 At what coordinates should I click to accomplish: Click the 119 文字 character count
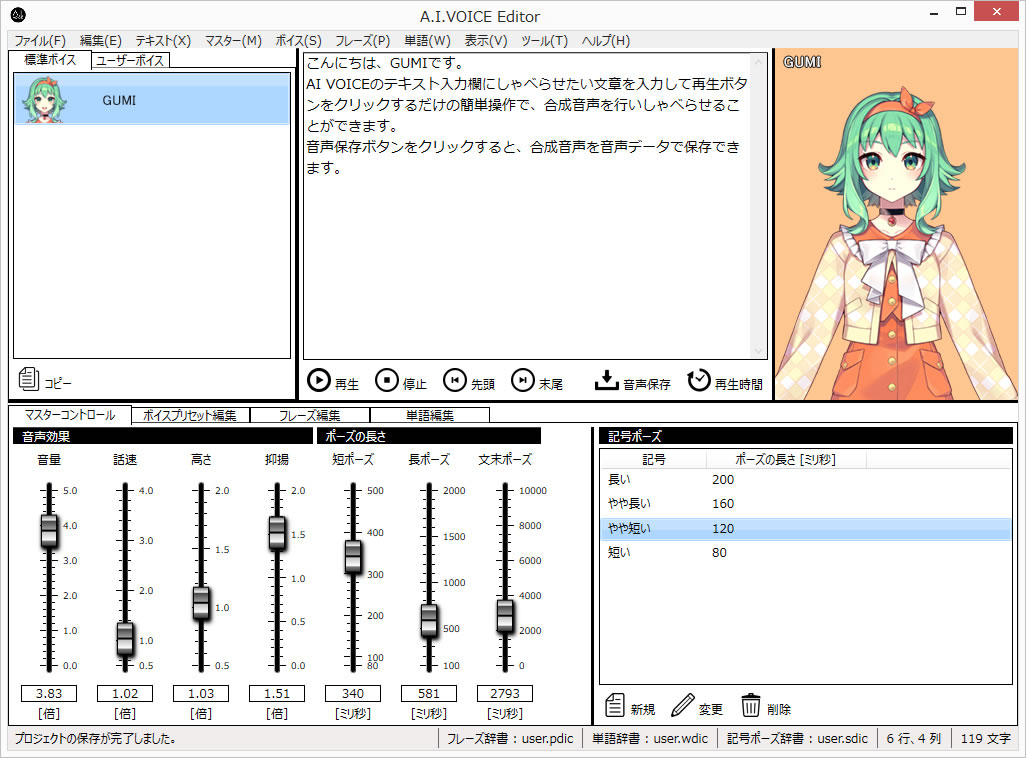985,738
